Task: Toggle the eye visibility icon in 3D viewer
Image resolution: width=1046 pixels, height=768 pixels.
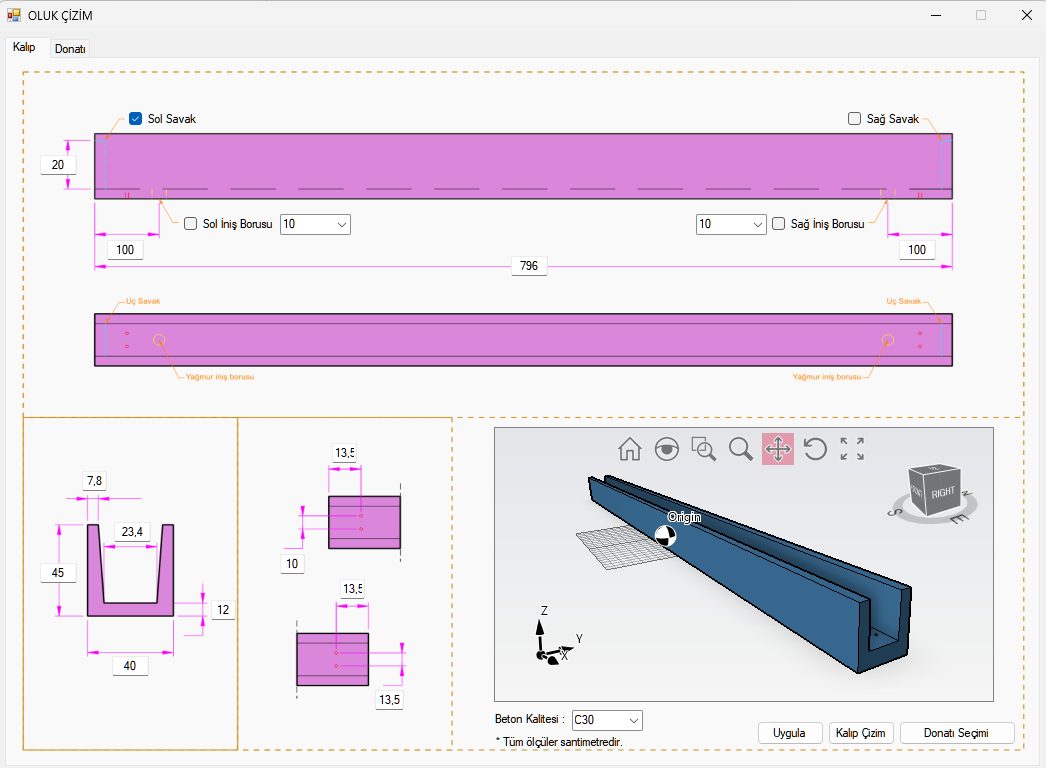Action: pyautogui.click(x=667, y=449)
